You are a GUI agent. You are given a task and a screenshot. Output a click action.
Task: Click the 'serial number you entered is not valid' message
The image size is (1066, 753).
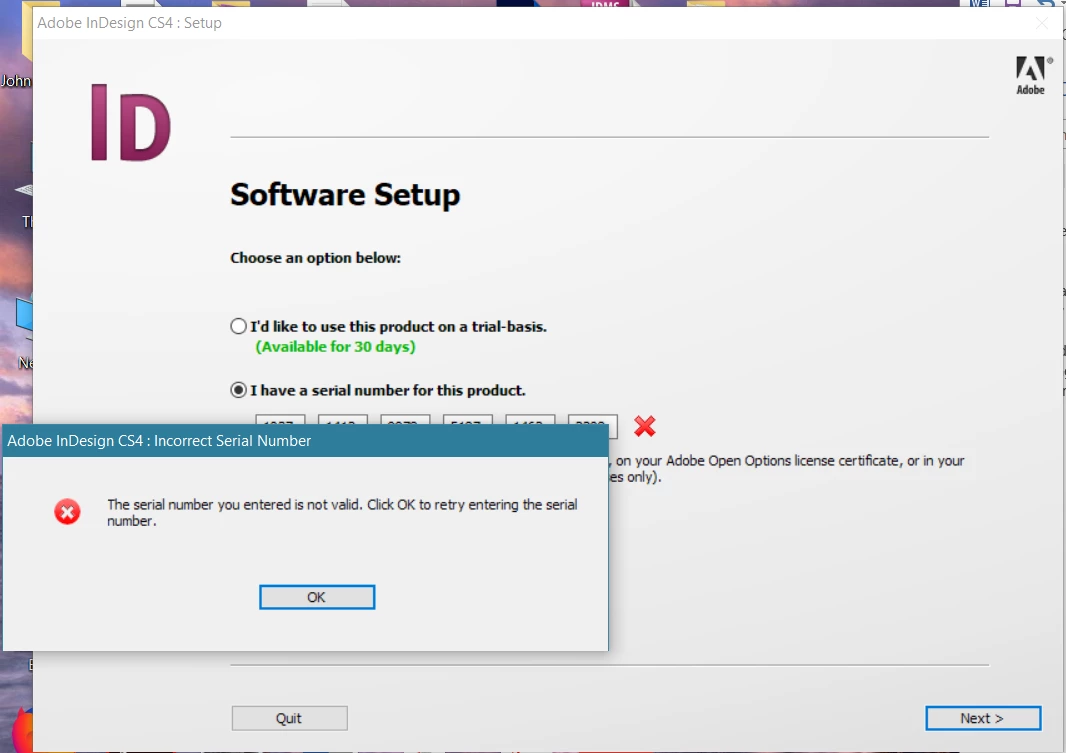[x=342, y=512]
